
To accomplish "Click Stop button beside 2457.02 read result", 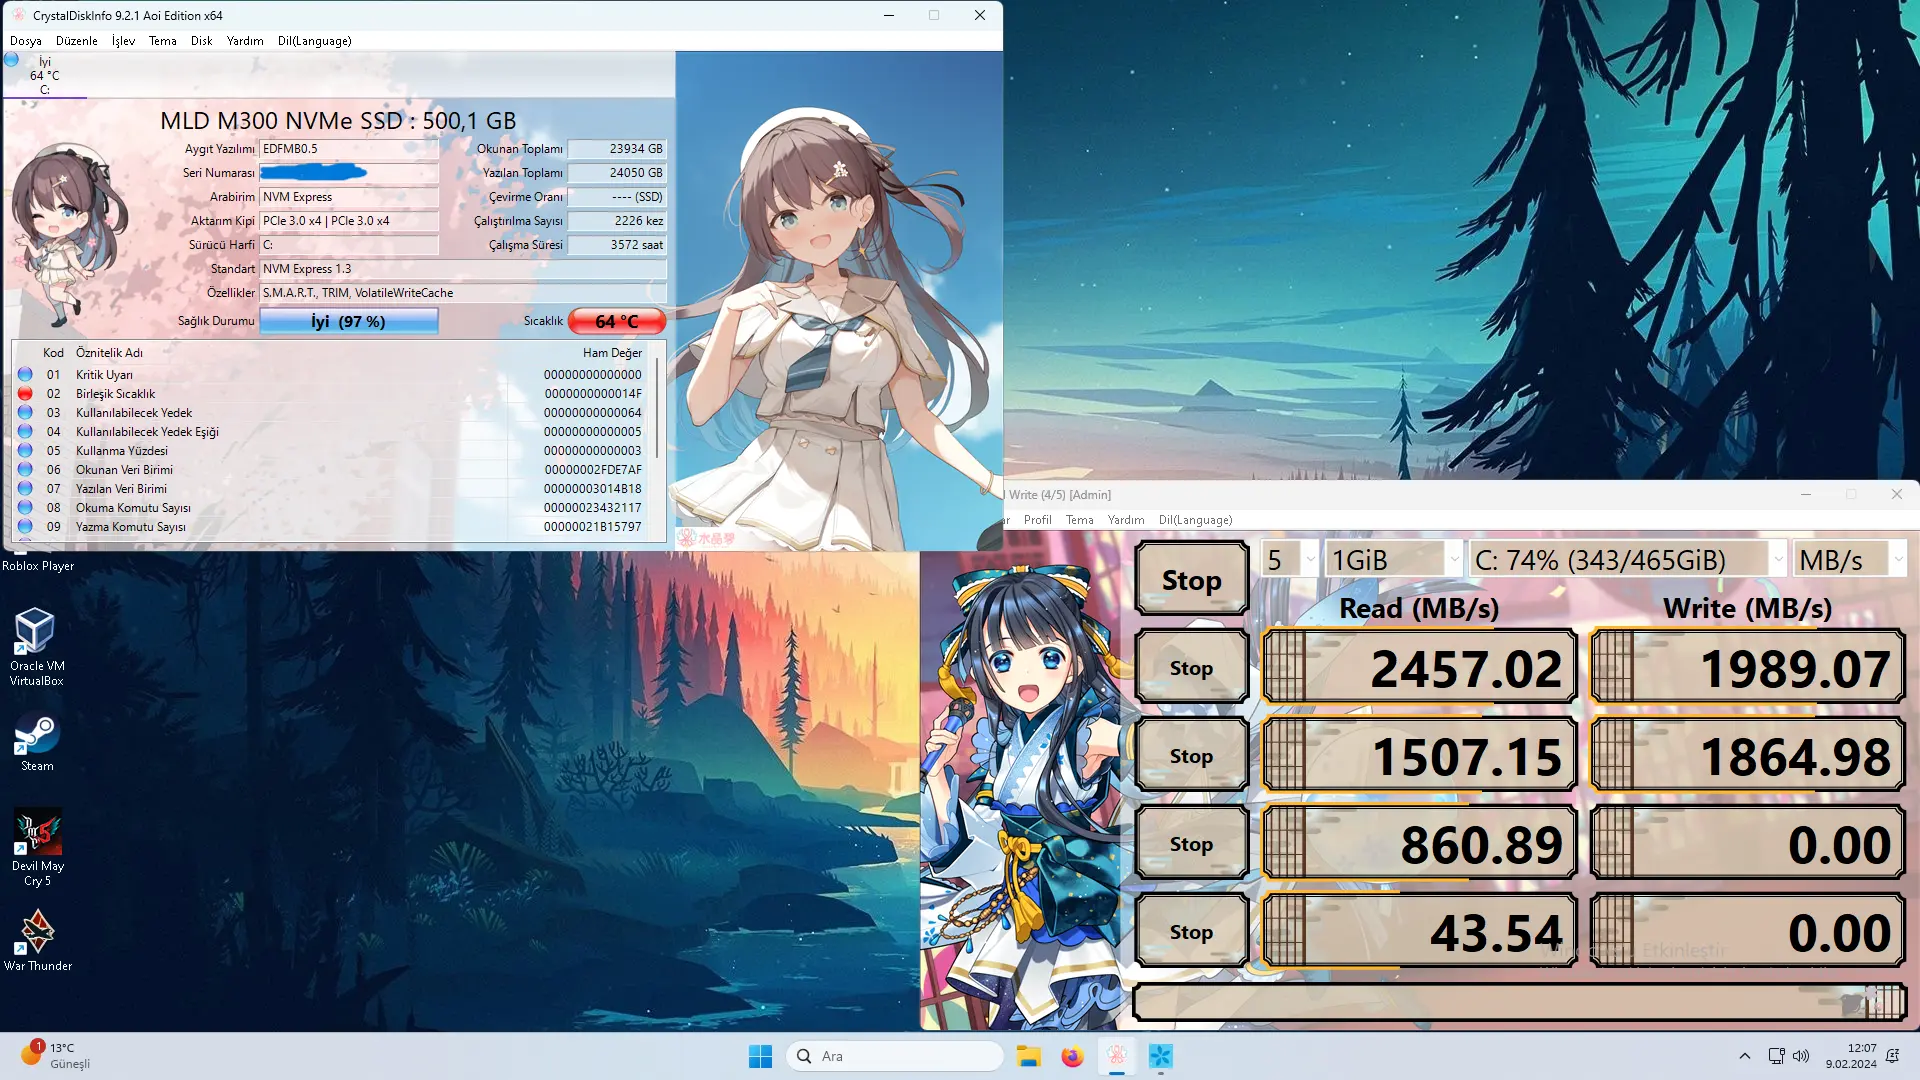I will (1192, 667).
